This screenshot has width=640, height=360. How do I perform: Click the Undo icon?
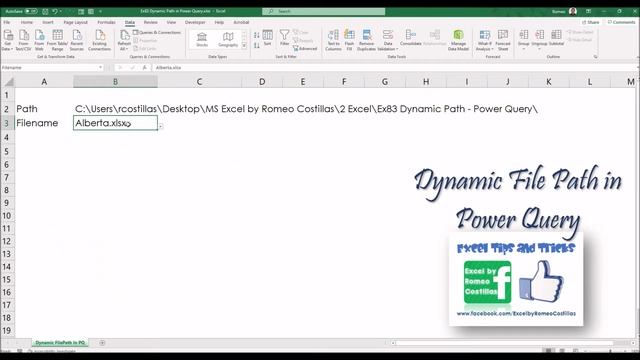[x=55, y=11]
